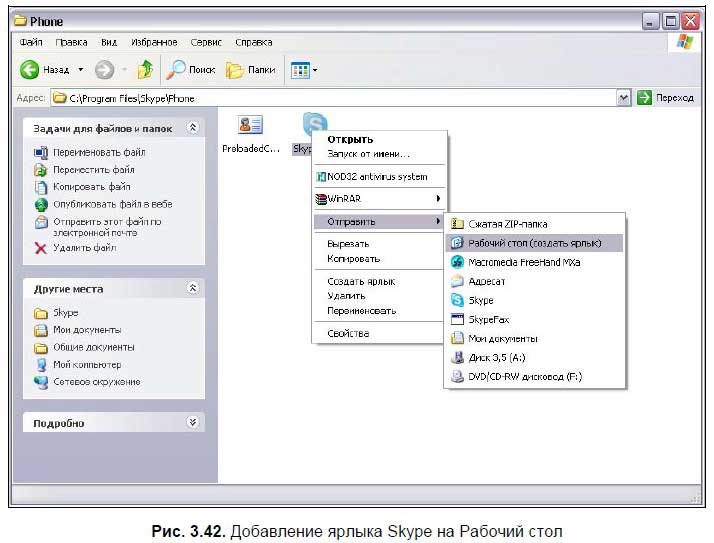
Task: Expand the Подробно details panel
Action: [x=193, y=423]
